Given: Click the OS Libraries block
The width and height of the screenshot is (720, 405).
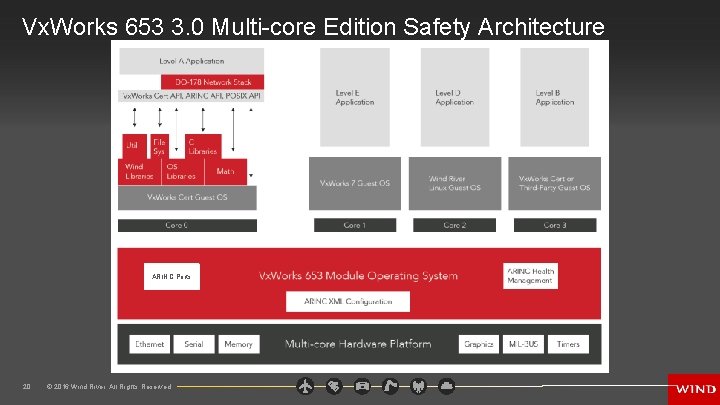Looking at the screenshot, I should coord(182,172).
